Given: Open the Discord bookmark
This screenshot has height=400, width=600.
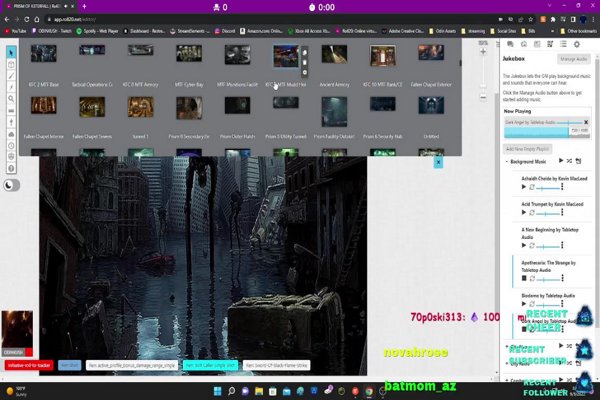Looking at the screenshot, I should click(x=225, y=31).
